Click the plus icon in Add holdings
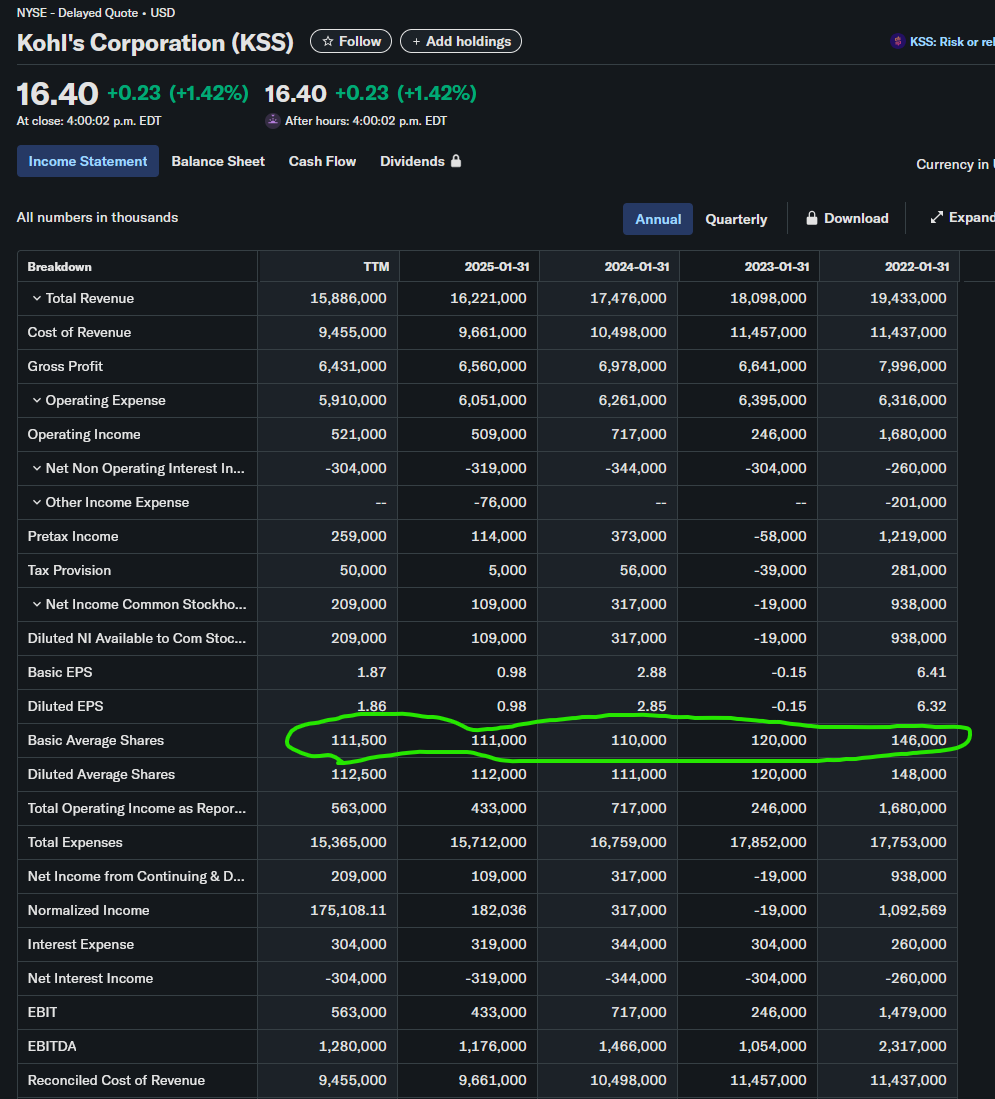Screen dimensions: 995x1099 coord(416,42)
